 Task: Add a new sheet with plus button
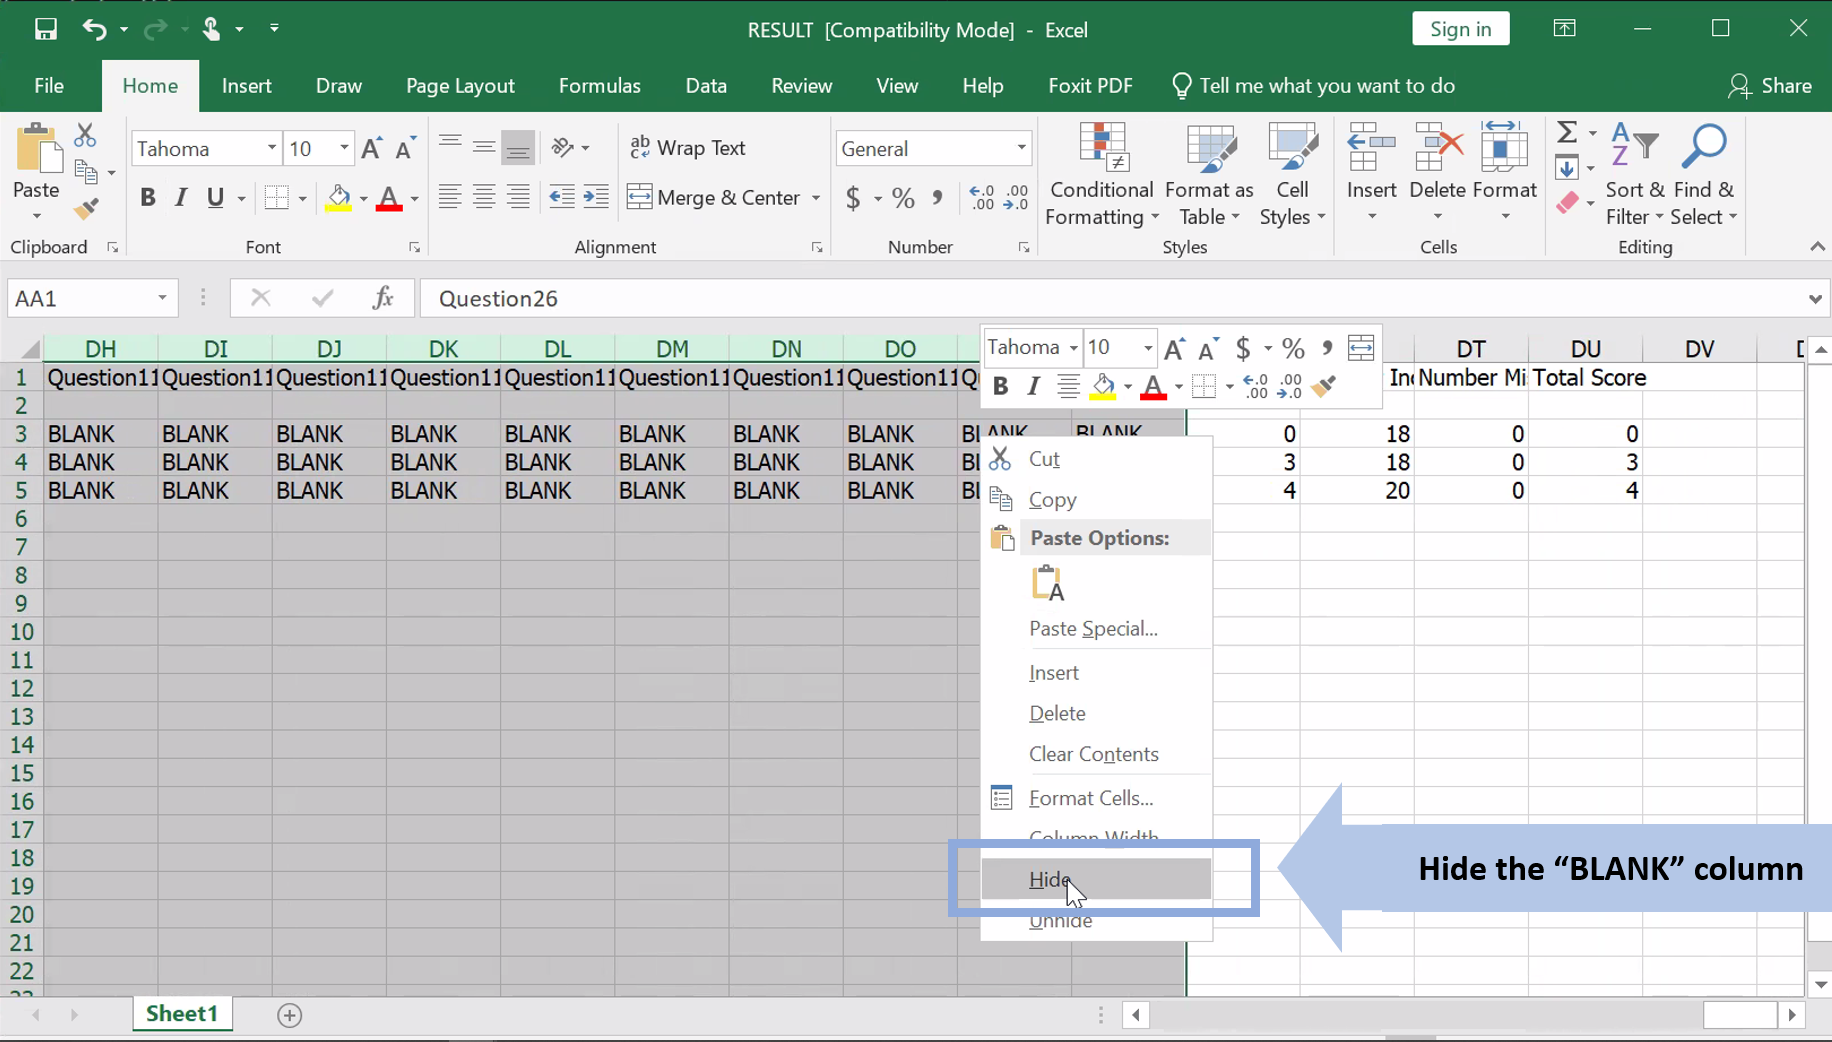point(290,1015)
